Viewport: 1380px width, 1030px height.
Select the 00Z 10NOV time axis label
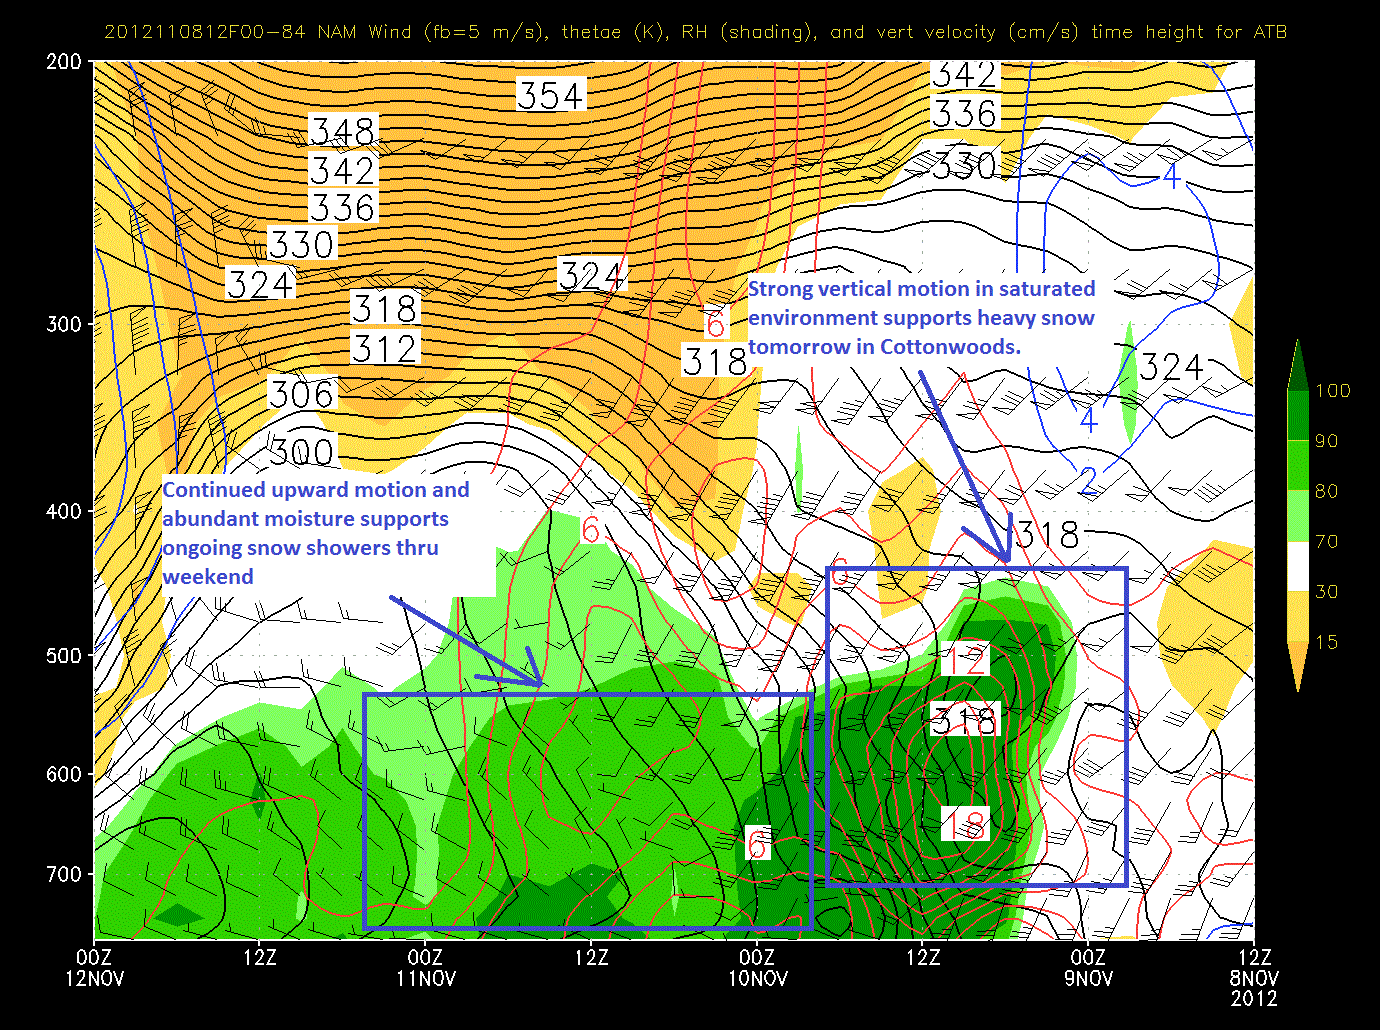[x=757, y=968]
